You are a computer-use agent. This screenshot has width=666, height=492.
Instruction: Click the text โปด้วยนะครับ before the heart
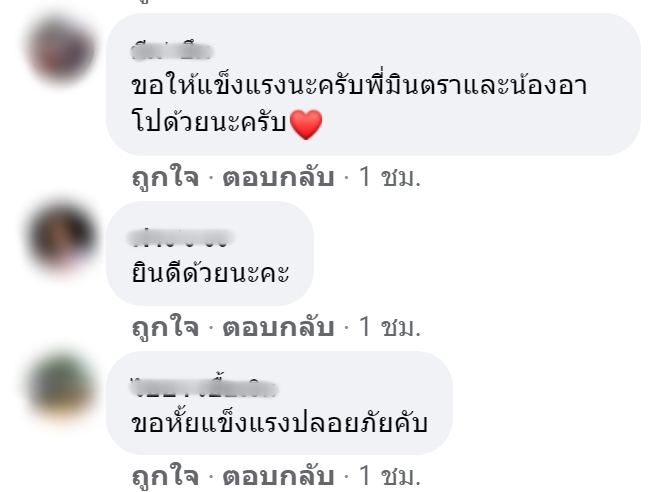(x=209, y=122)
